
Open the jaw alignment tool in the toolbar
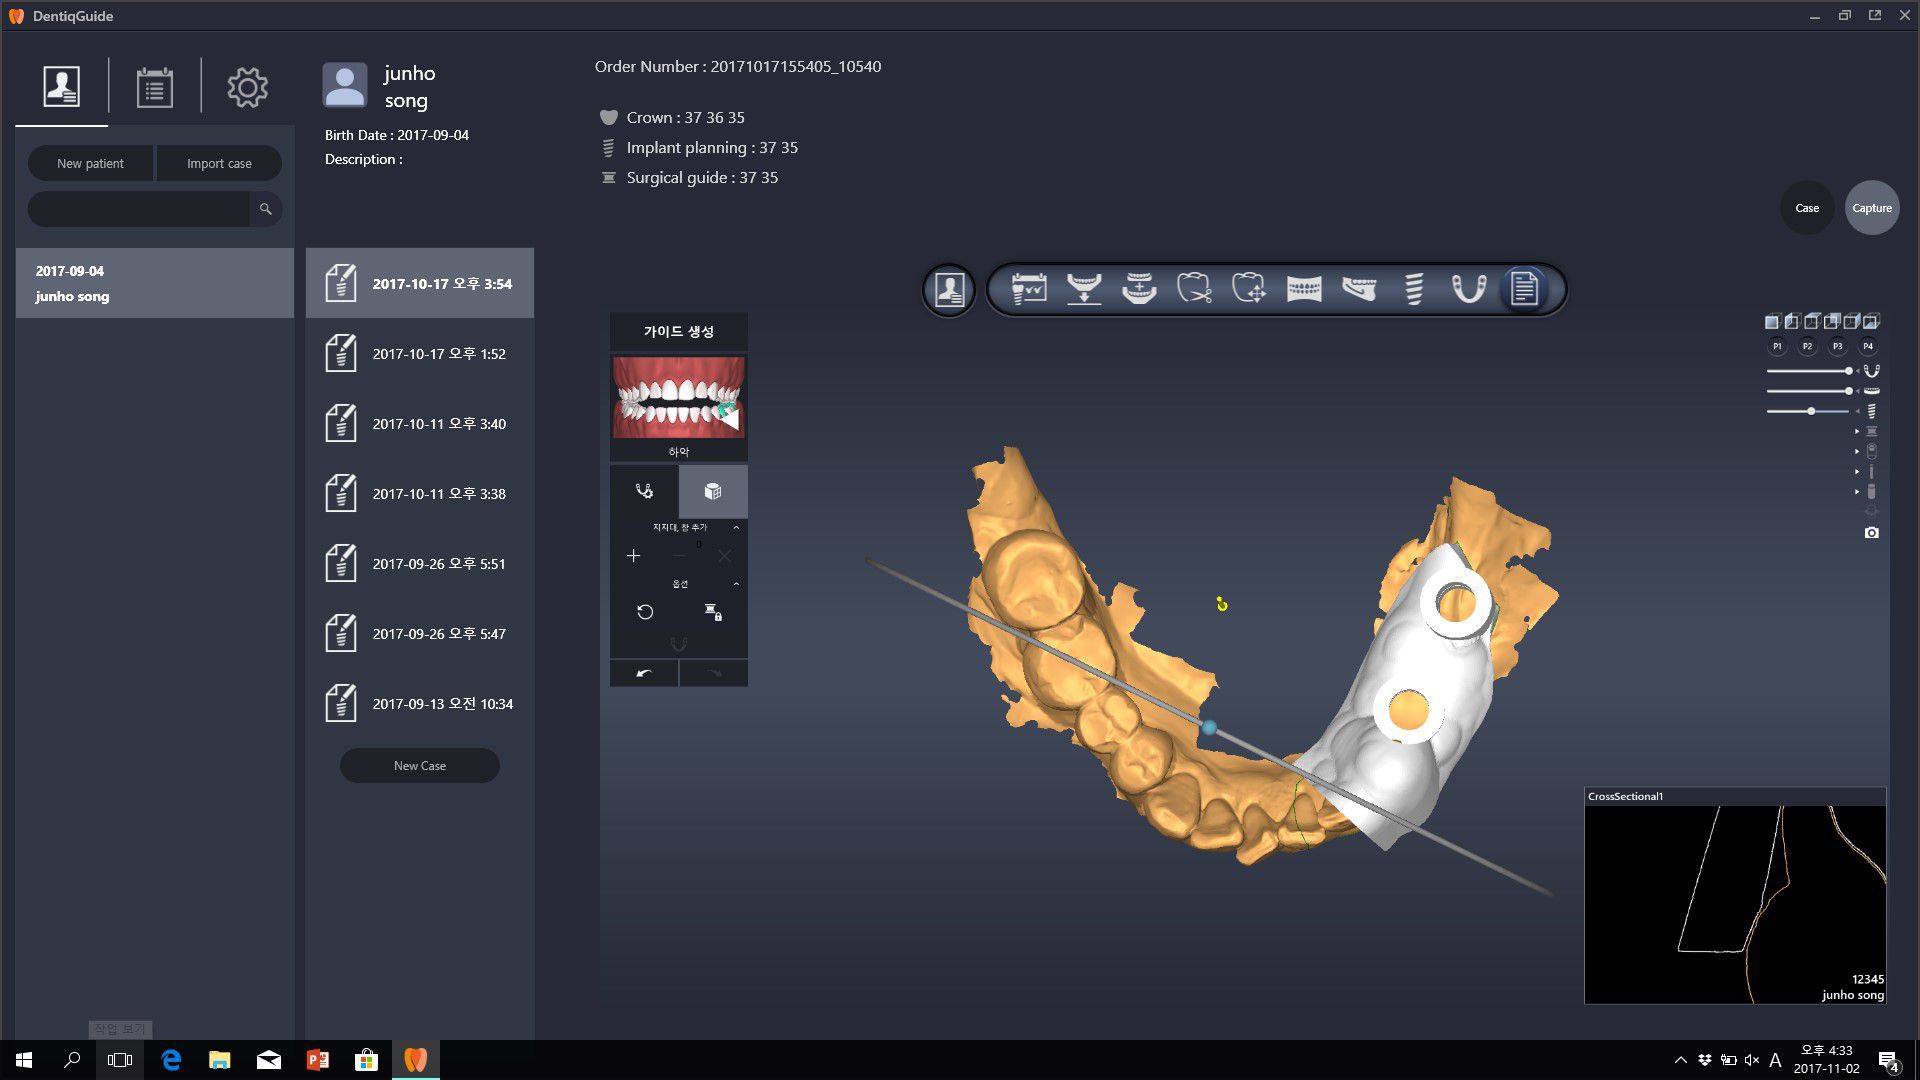click(1084, 289)
